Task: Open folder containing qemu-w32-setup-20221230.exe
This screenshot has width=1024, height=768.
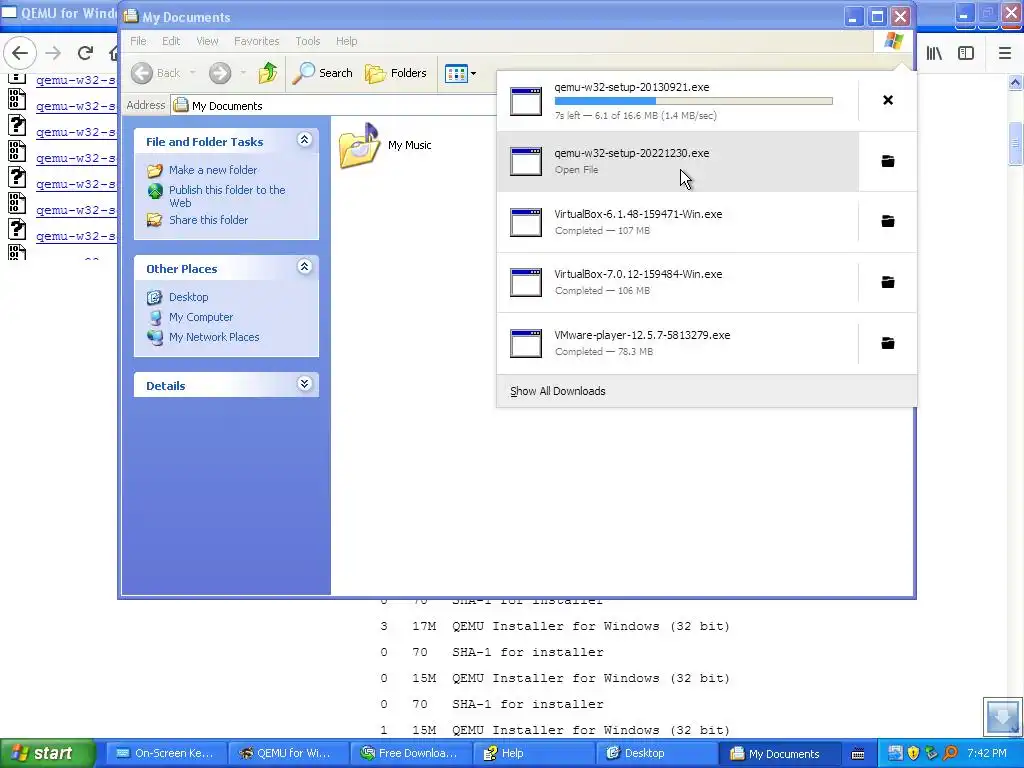Action: pos(888,161)
